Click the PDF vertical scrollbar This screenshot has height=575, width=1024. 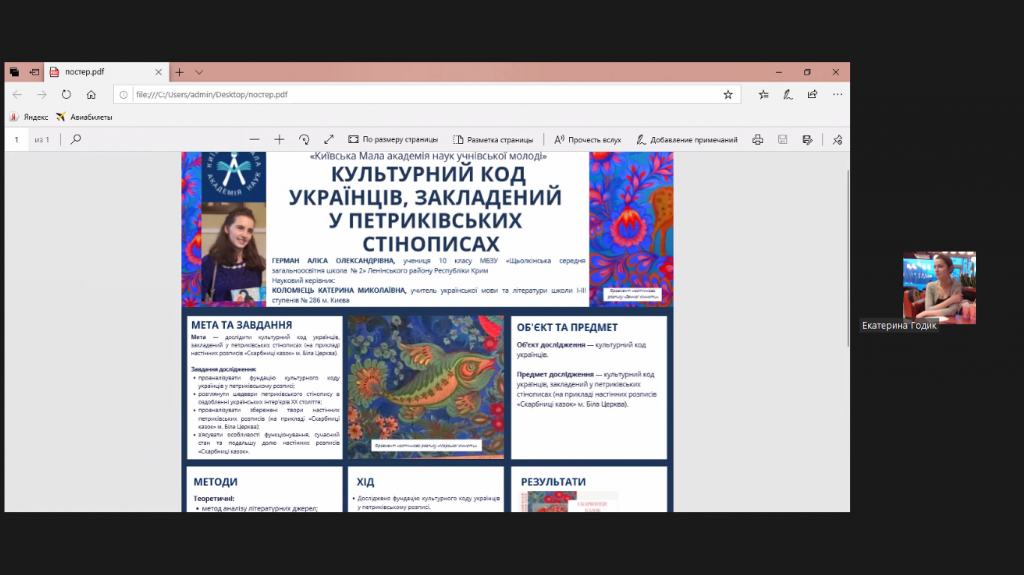click(x=848, y=258)
